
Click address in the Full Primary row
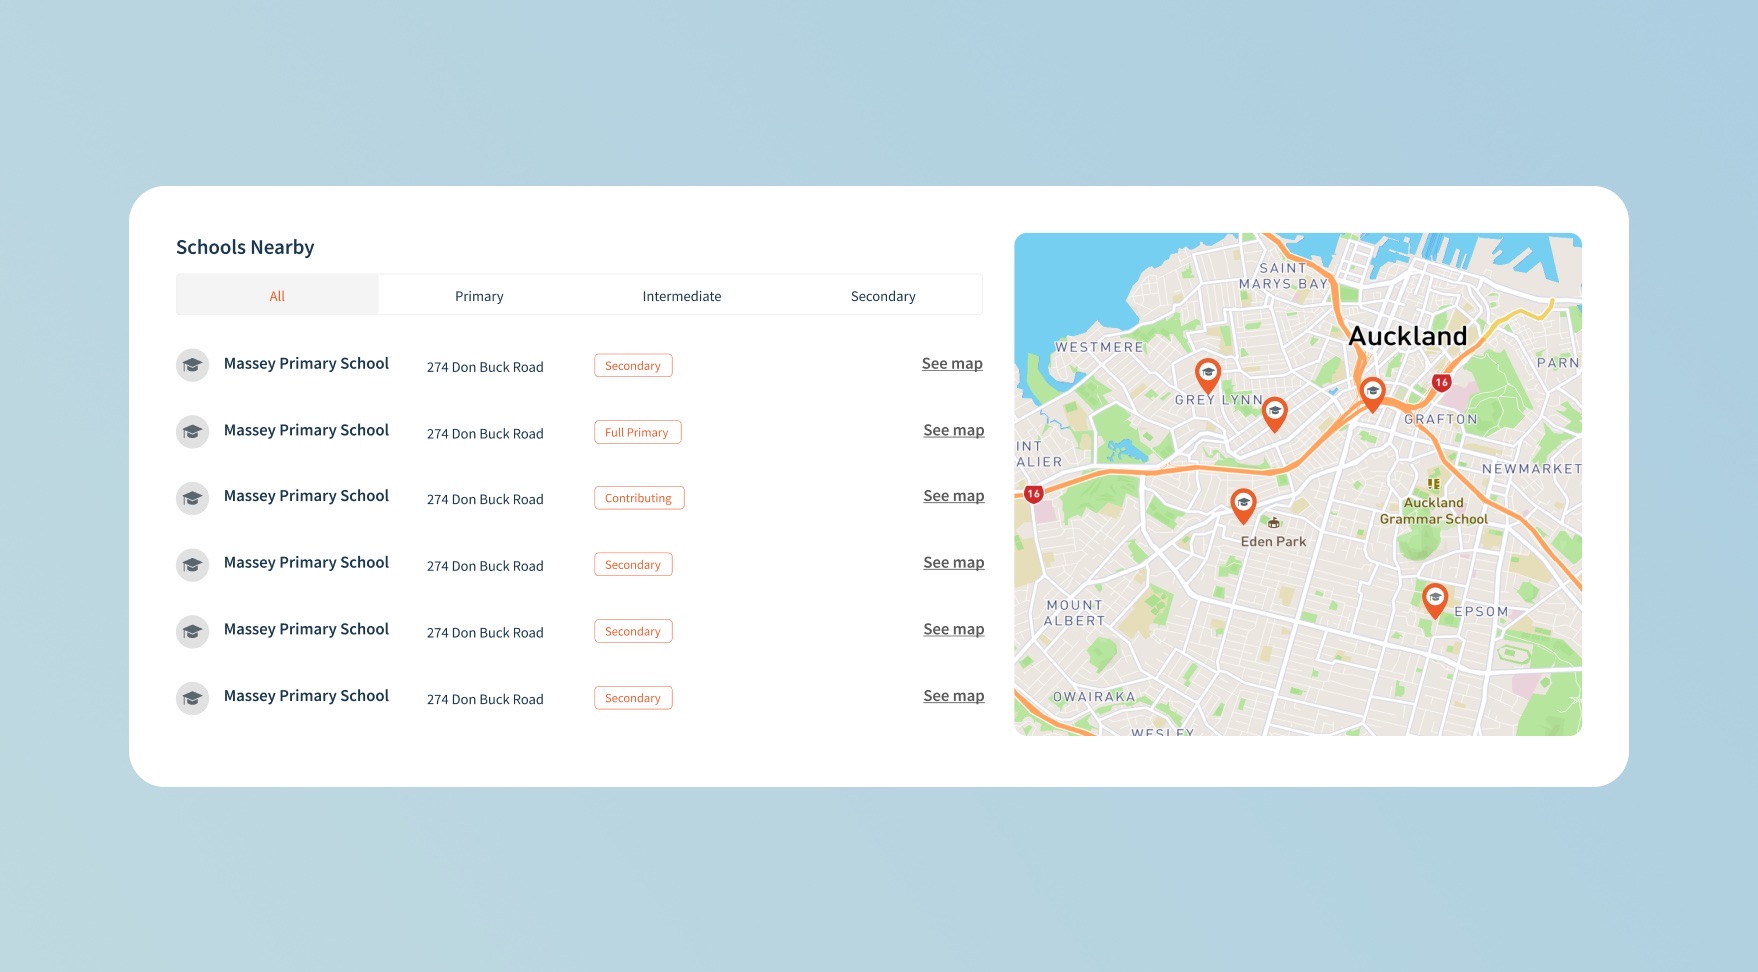[485, 433]
